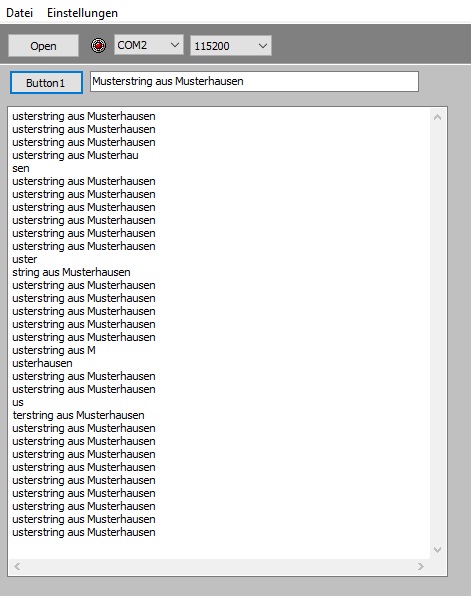Click the vertical scrollbar up arrow
The image size is (471, 596).
437,117
